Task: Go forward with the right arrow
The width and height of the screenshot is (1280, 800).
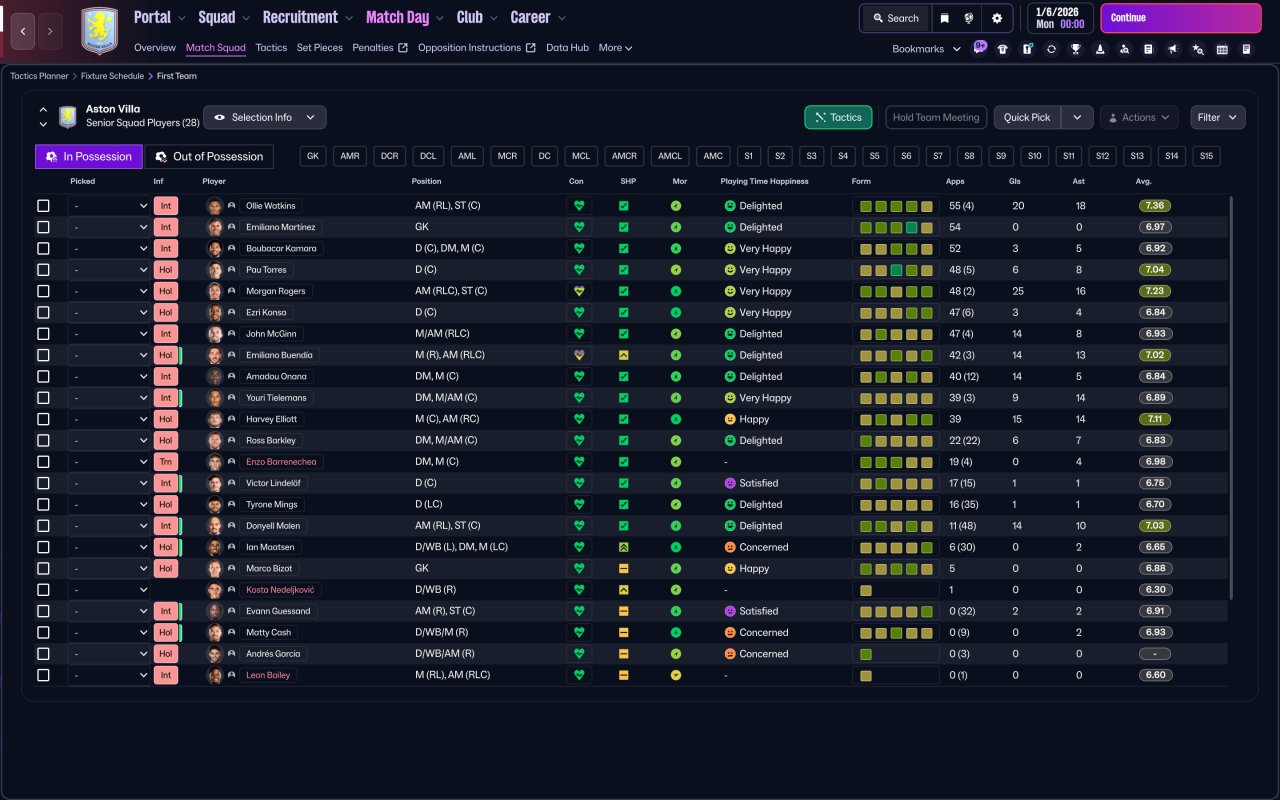Action: [x=50, y=31]
